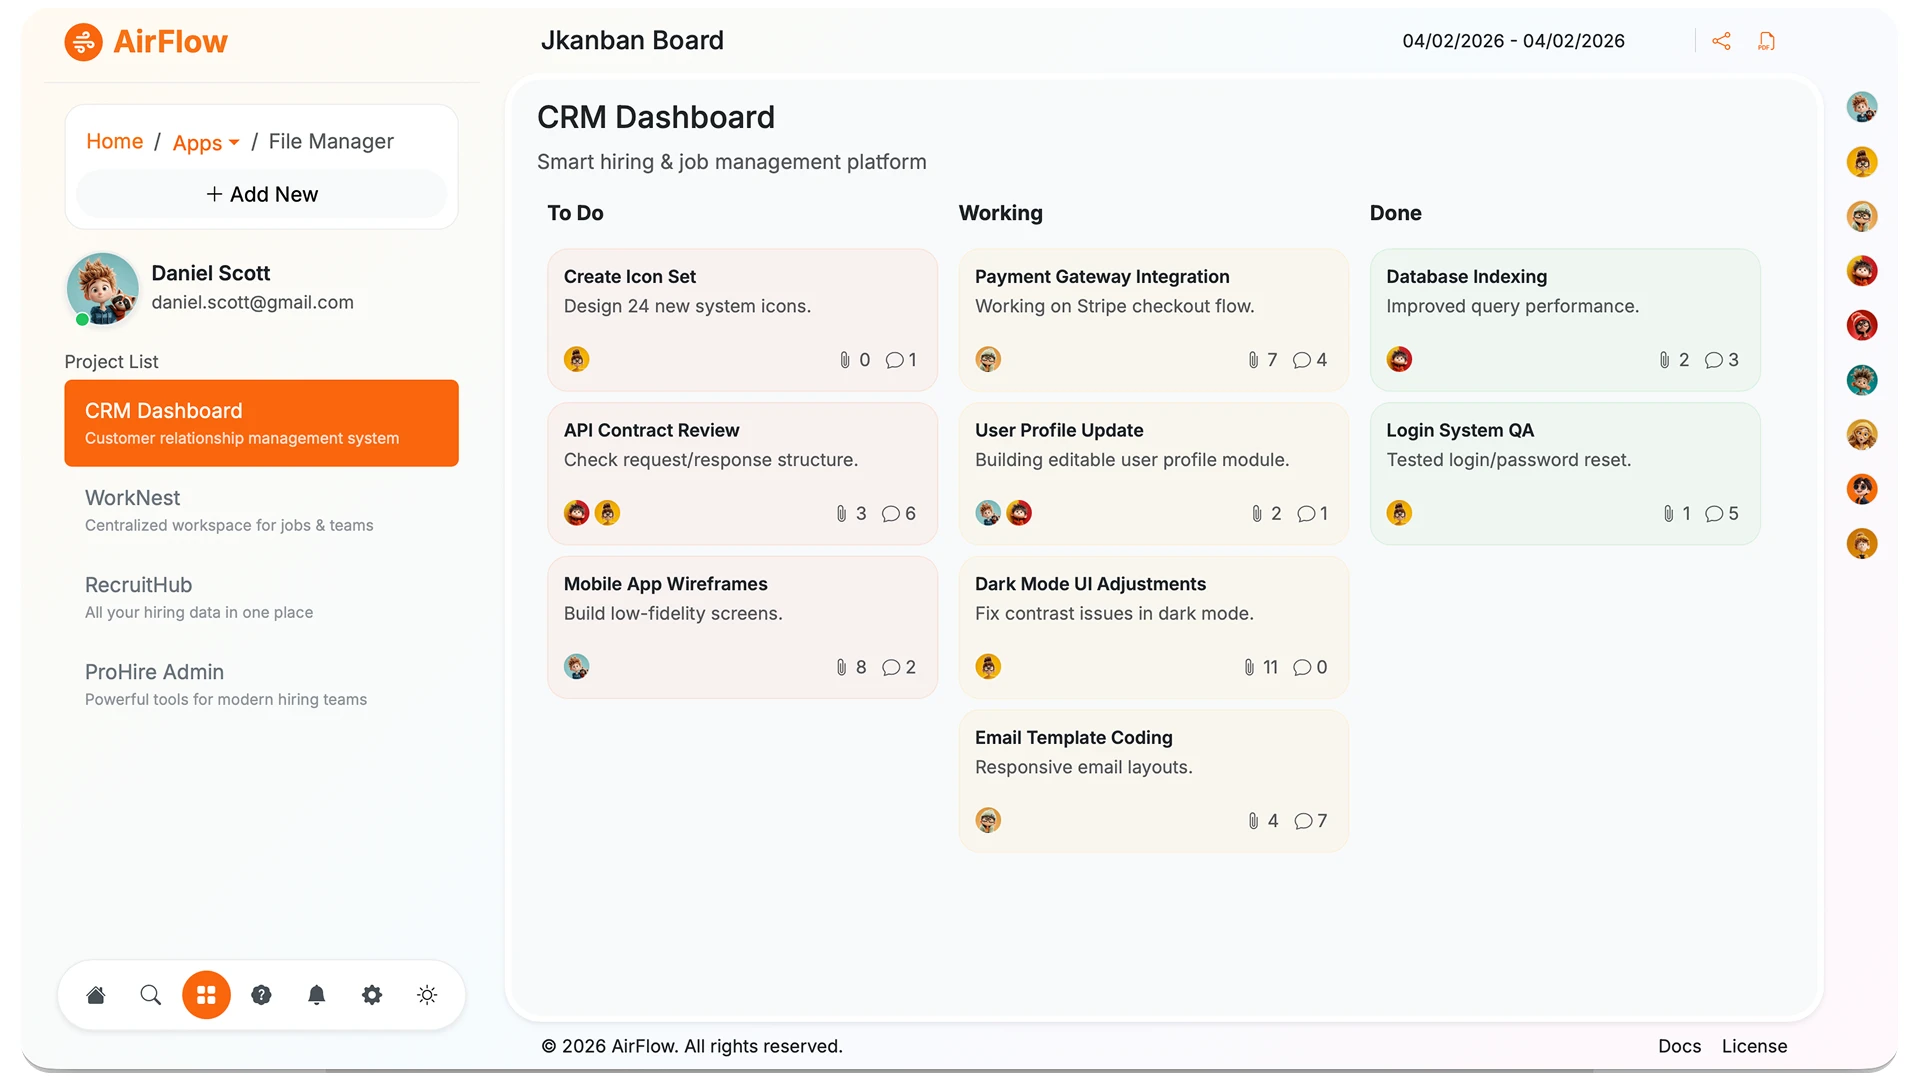This screenshot has width=1920, height=1080.
Task: Click assignee avatar on Create Icon Set card
Action: pyautogui.click(x=576, y=359)
